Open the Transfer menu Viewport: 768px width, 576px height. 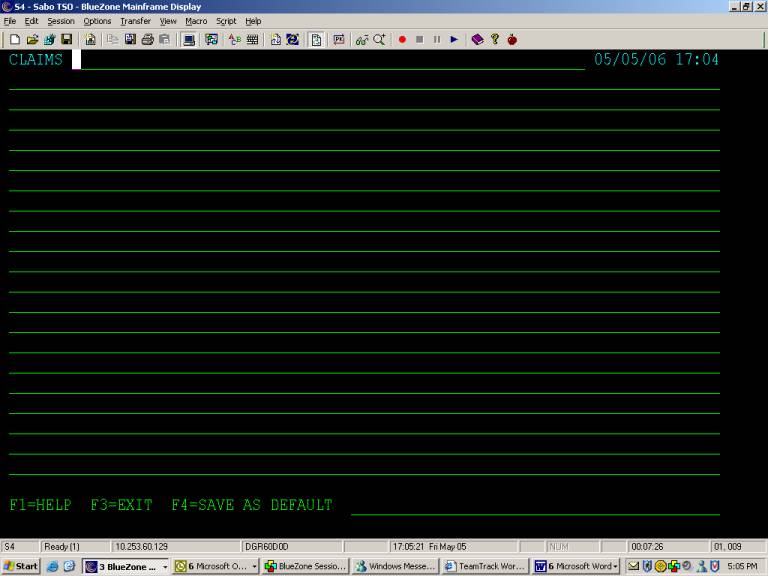136,21
